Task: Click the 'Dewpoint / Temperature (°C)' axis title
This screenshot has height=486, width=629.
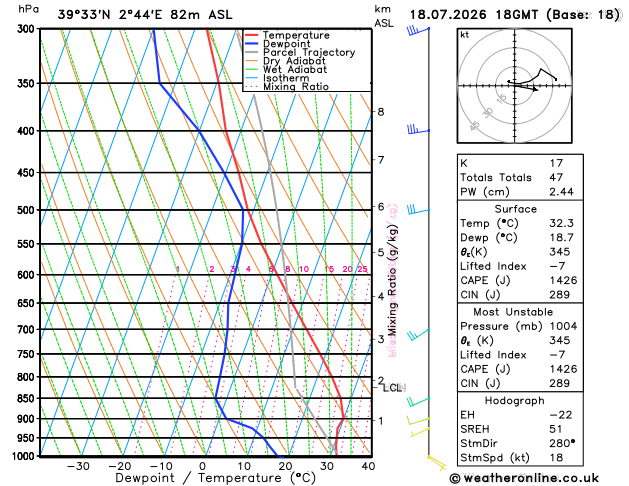Action: click(x=215, y=478)
